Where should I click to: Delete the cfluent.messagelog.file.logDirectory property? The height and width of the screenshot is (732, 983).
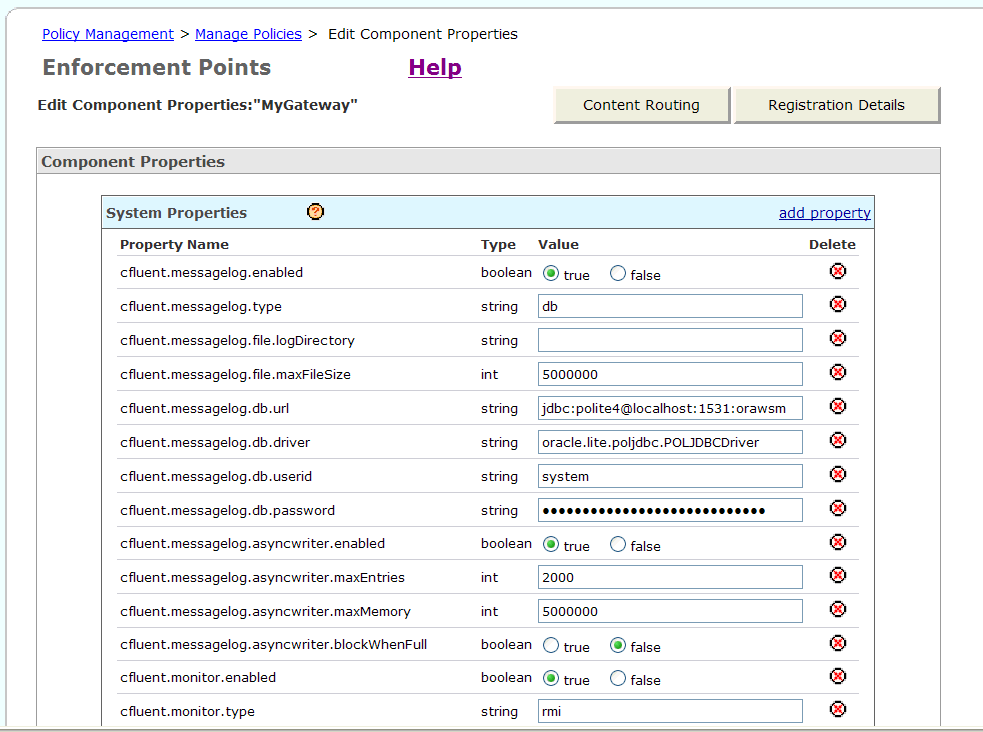click(x=838, y=338)
